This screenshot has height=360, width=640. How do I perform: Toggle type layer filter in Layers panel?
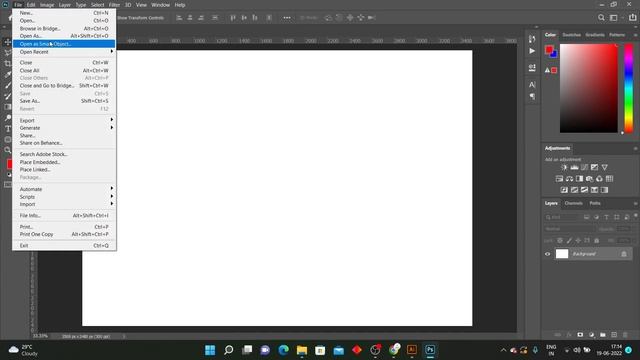tap(607, 217)
